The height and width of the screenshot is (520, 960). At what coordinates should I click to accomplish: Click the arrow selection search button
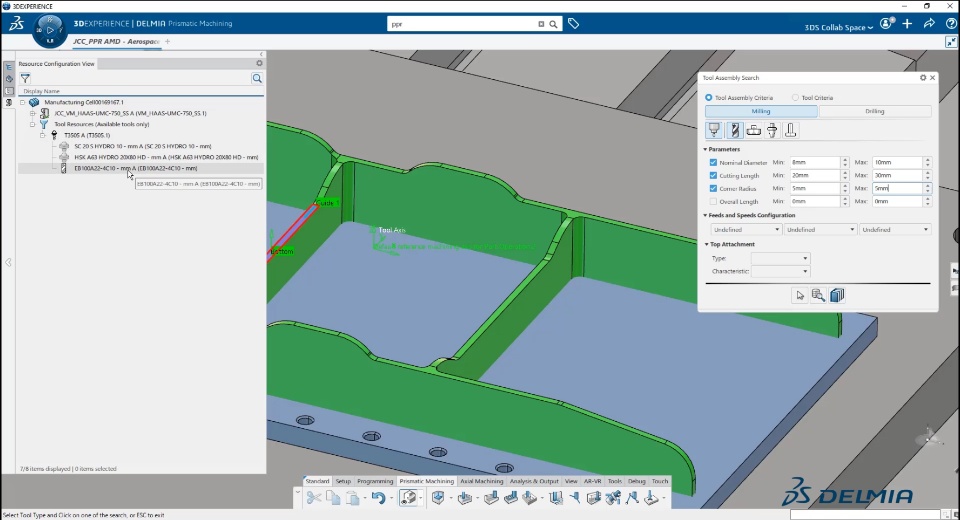point(800,295)
